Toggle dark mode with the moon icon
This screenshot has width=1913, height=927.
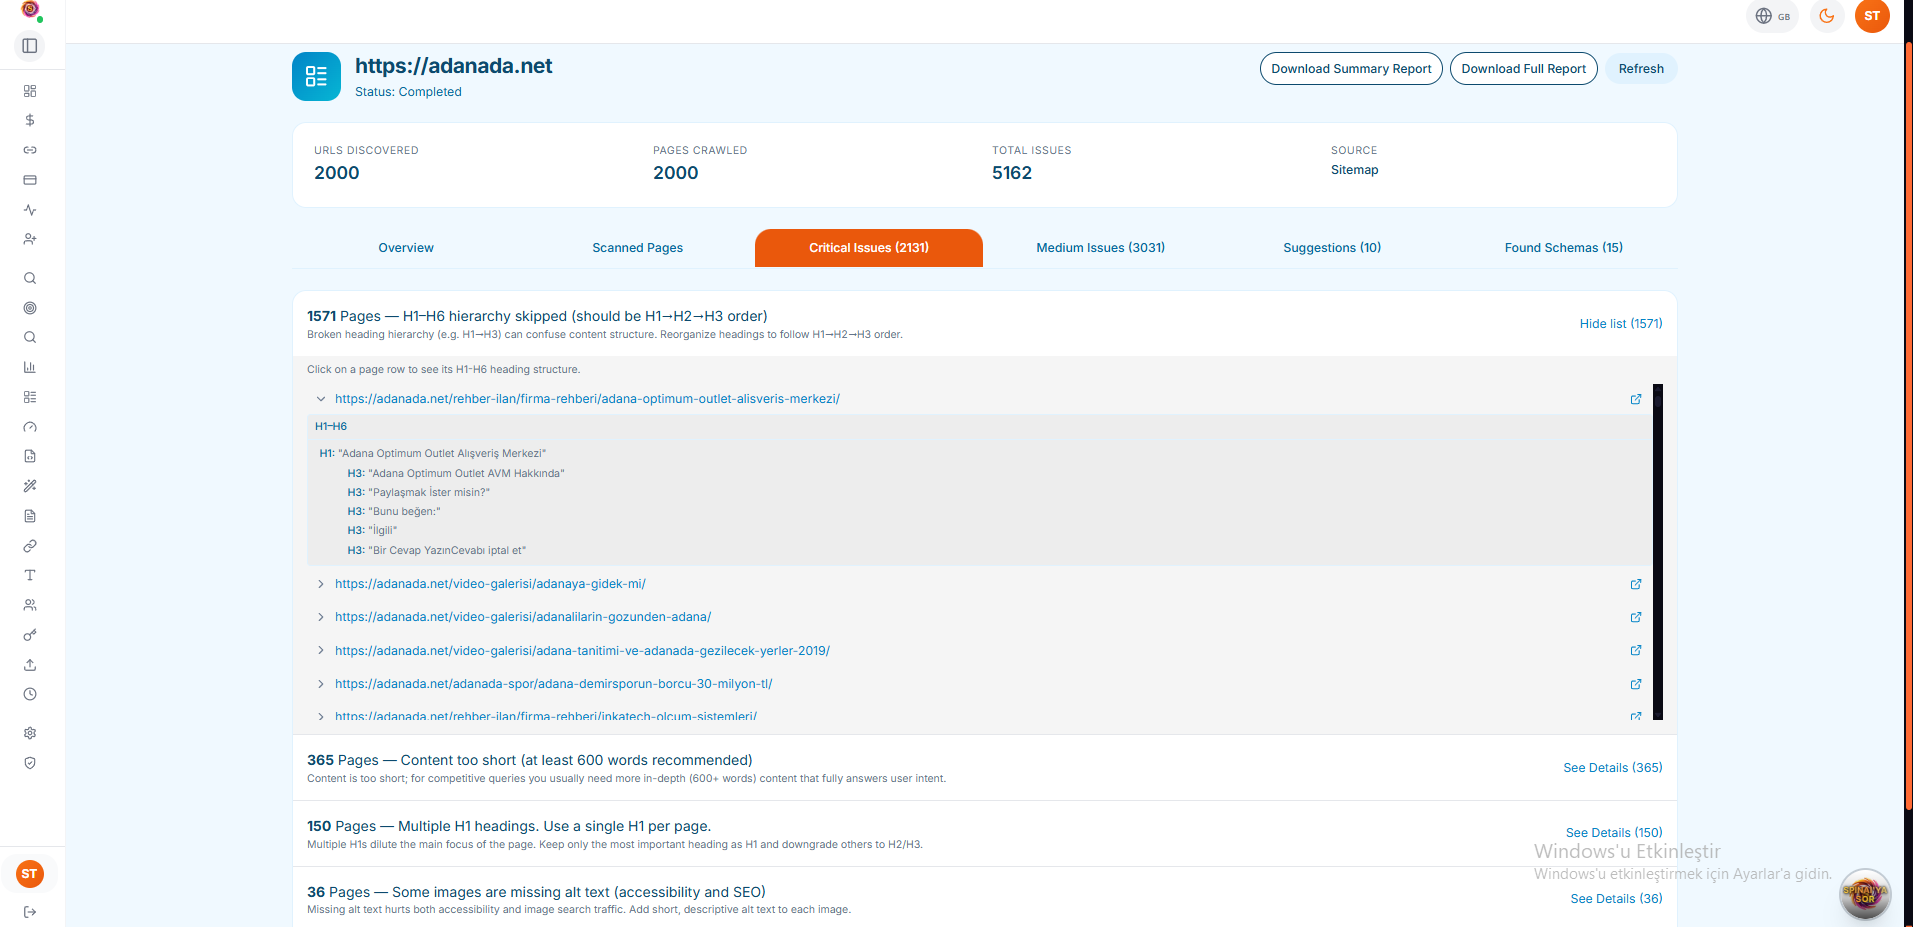pyautogui.click(x=1826, y=16)
